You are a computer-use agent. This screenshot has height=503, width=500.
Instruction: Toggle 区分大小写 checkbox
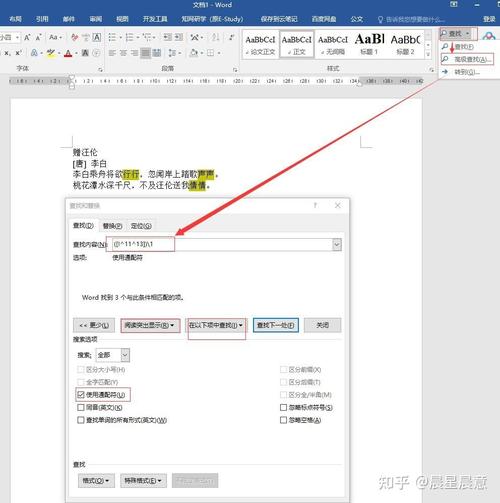point(81,370)
